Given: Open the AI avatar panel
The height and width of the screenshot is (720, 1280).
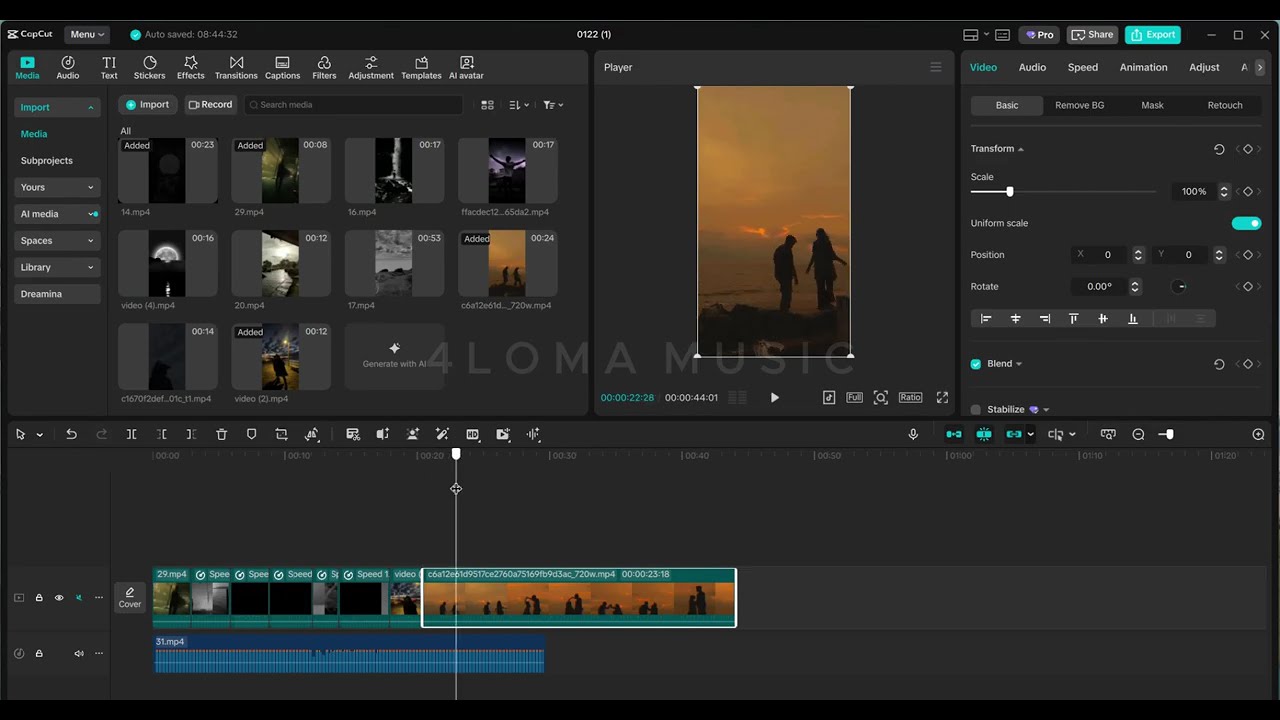Looking at the screenshot, I should (466, 68).
